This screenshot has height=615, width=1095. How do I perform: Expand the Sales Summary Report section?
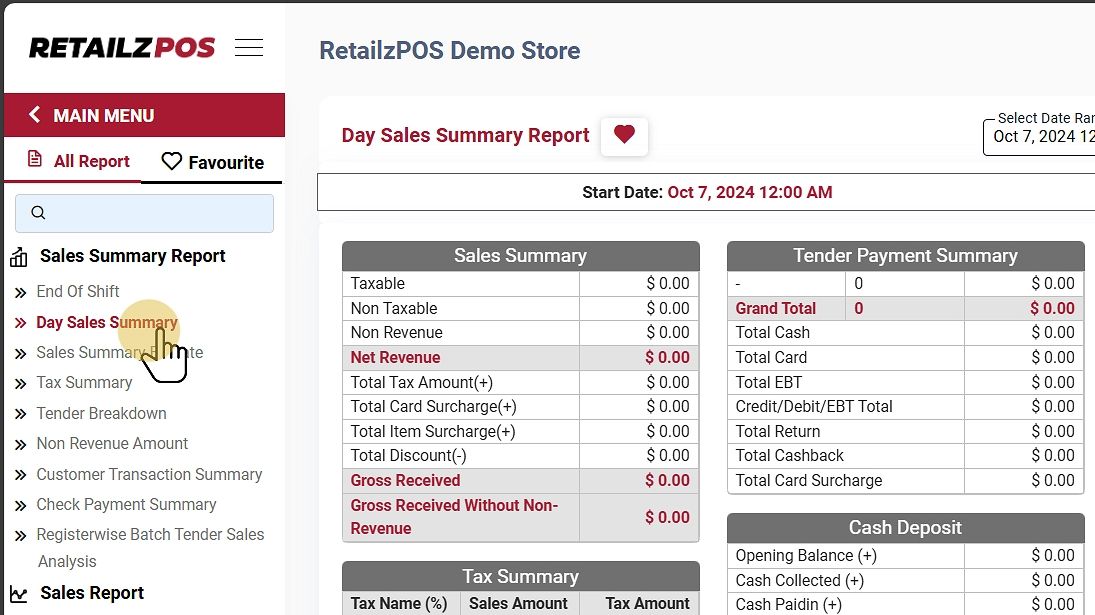(x=132, y=256)
